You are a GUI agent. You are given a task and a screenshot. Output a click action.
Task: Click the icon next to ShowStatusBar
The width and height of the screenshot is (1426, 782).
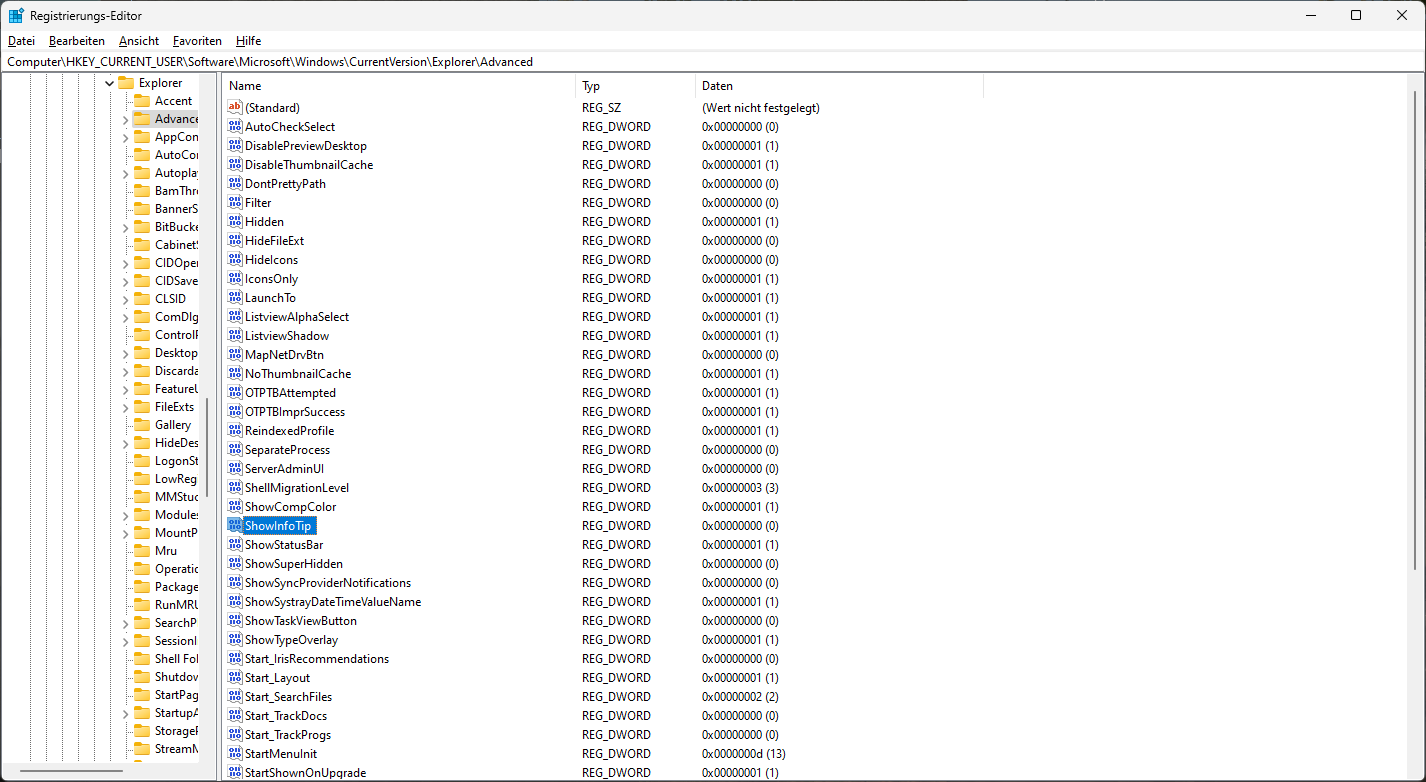pyautogui.click(x=235, y=544)
